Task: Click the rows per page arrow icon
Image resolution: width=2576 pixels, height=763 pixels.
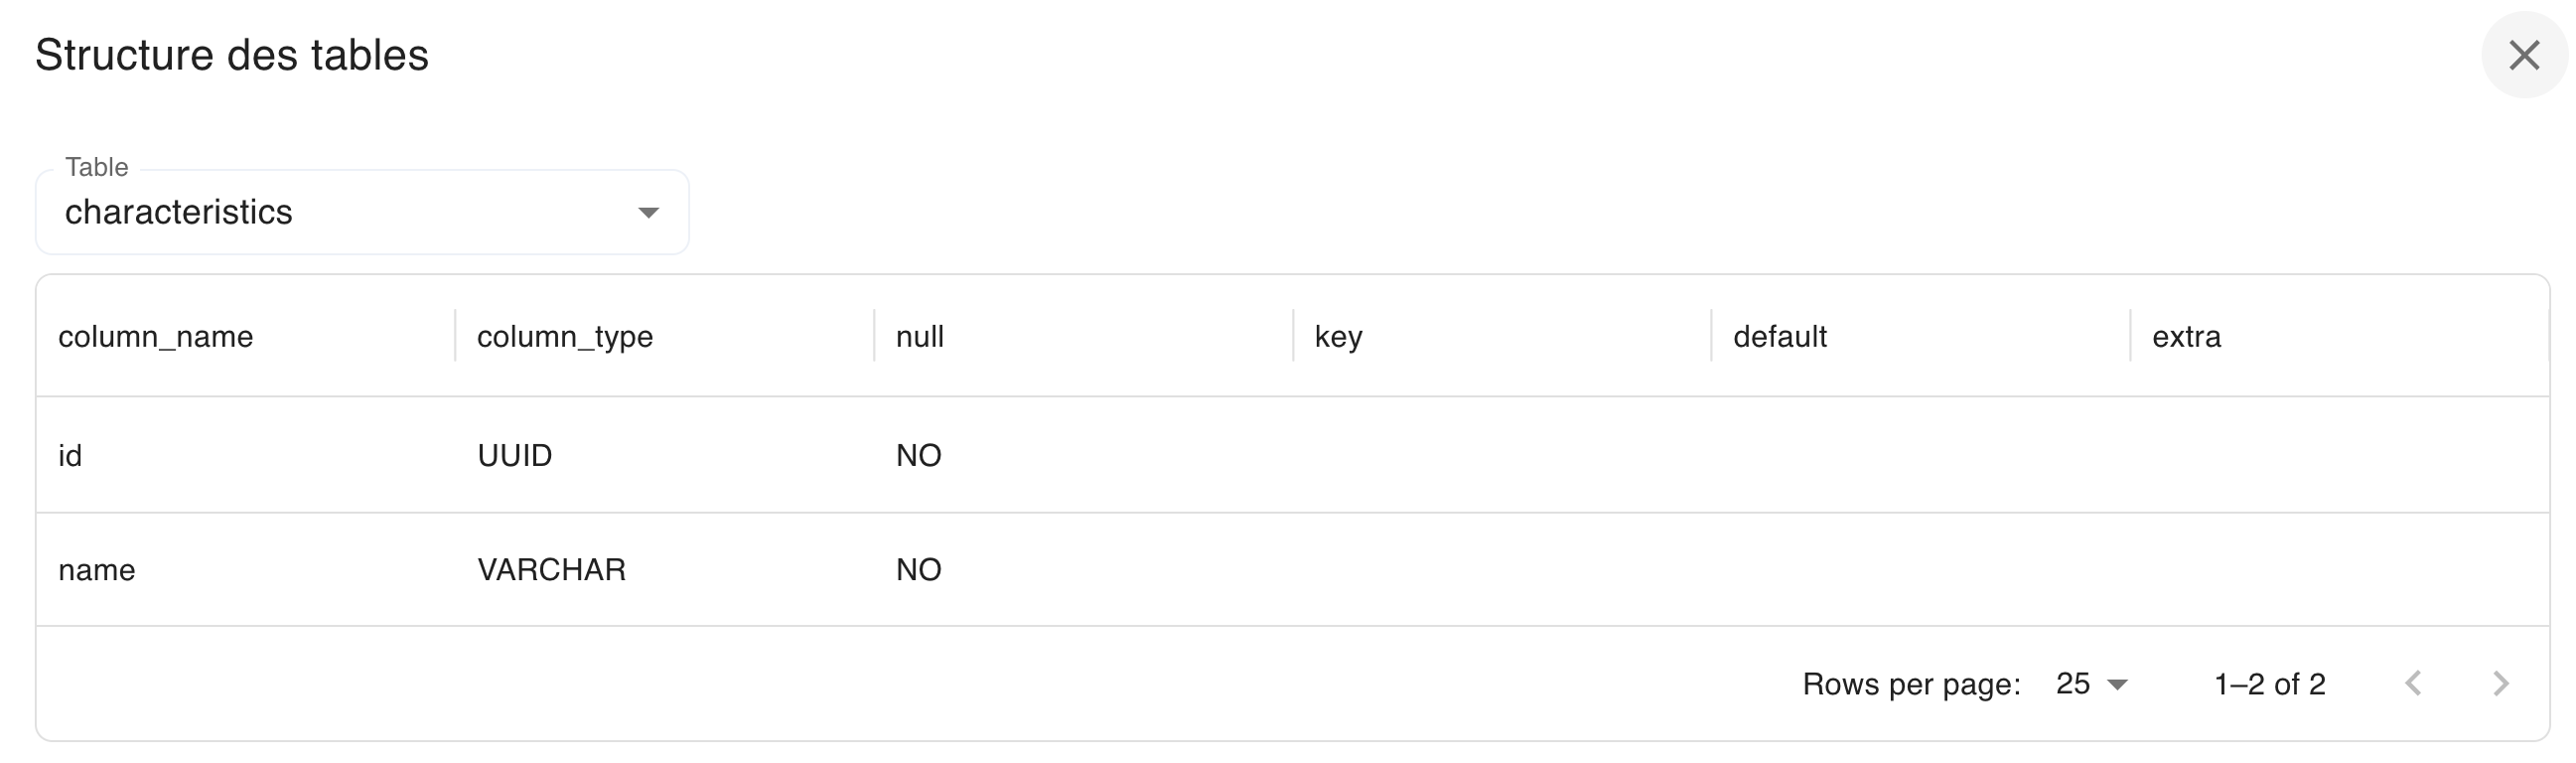Action: pyautogui.click(x=2116, y=685)
